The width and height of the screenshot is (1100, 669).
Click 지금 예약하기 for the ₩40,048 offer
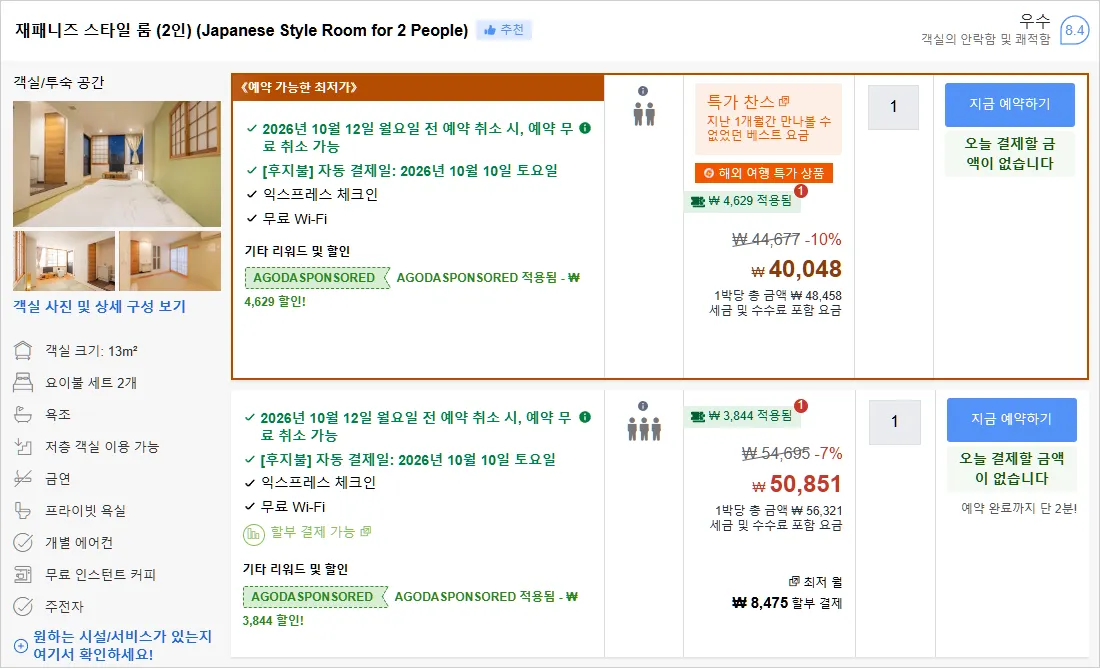click(1010, 104)
